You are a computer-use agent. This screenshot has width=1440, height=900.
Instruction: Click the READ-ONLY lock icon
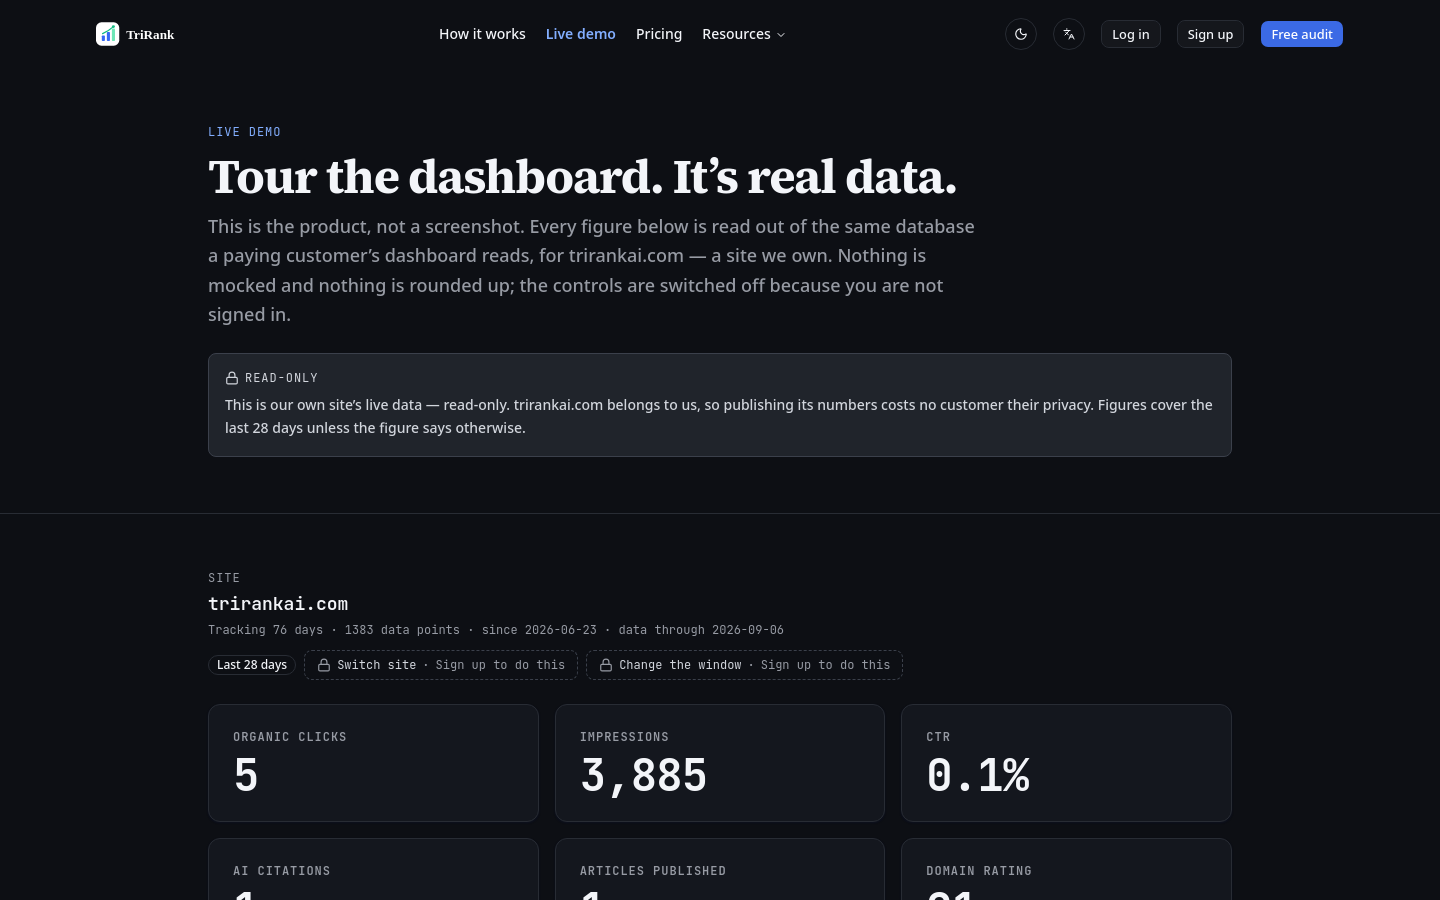232,378
